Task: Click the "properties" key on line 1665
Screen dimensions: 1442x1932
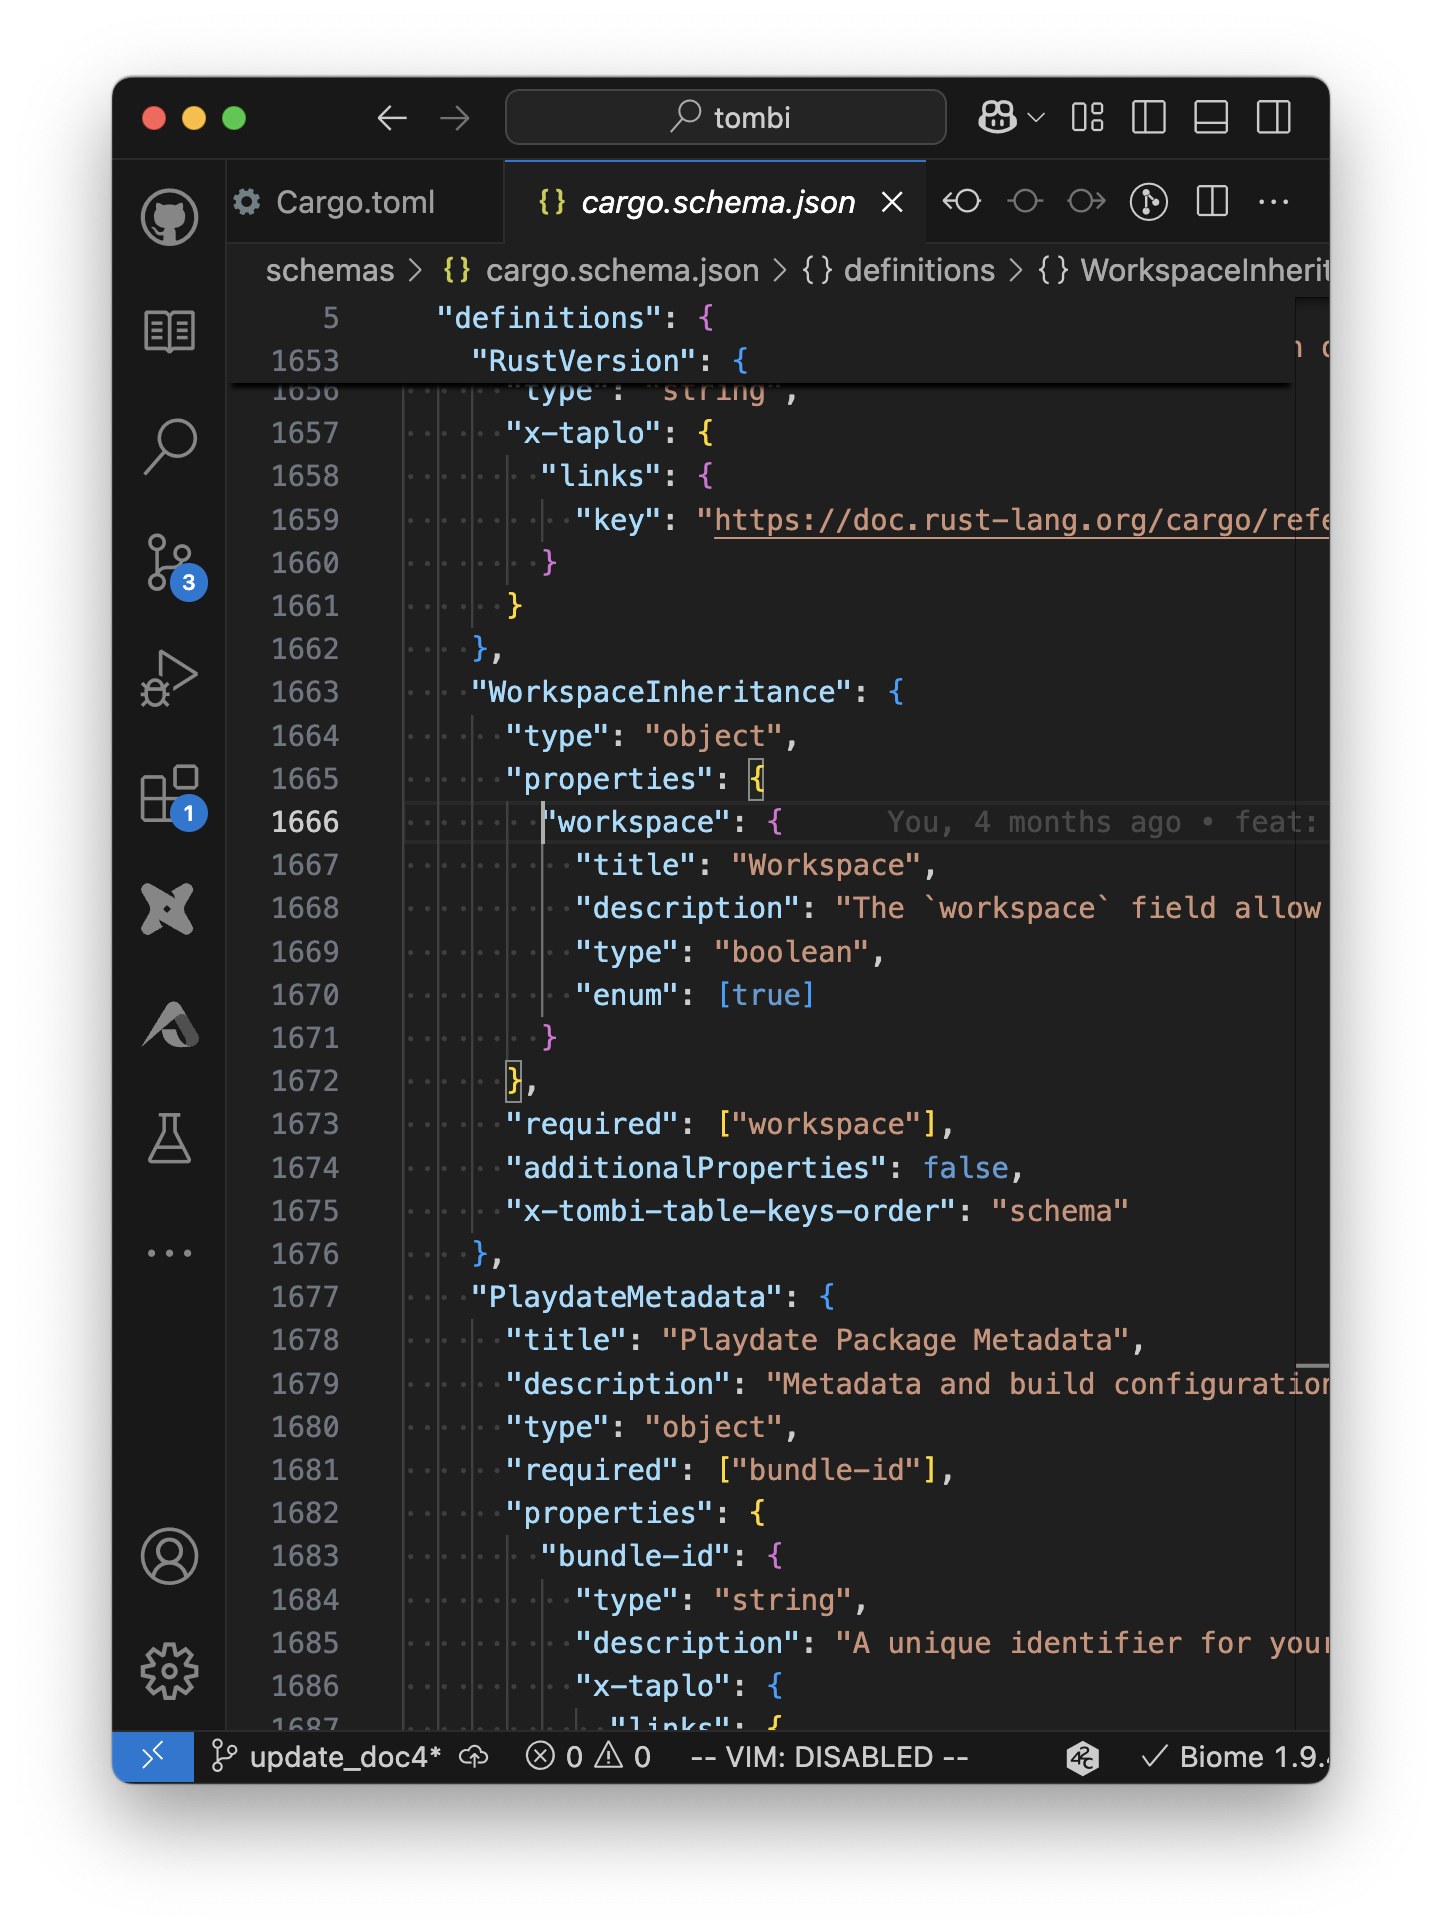Action: [x=610, y=779]
